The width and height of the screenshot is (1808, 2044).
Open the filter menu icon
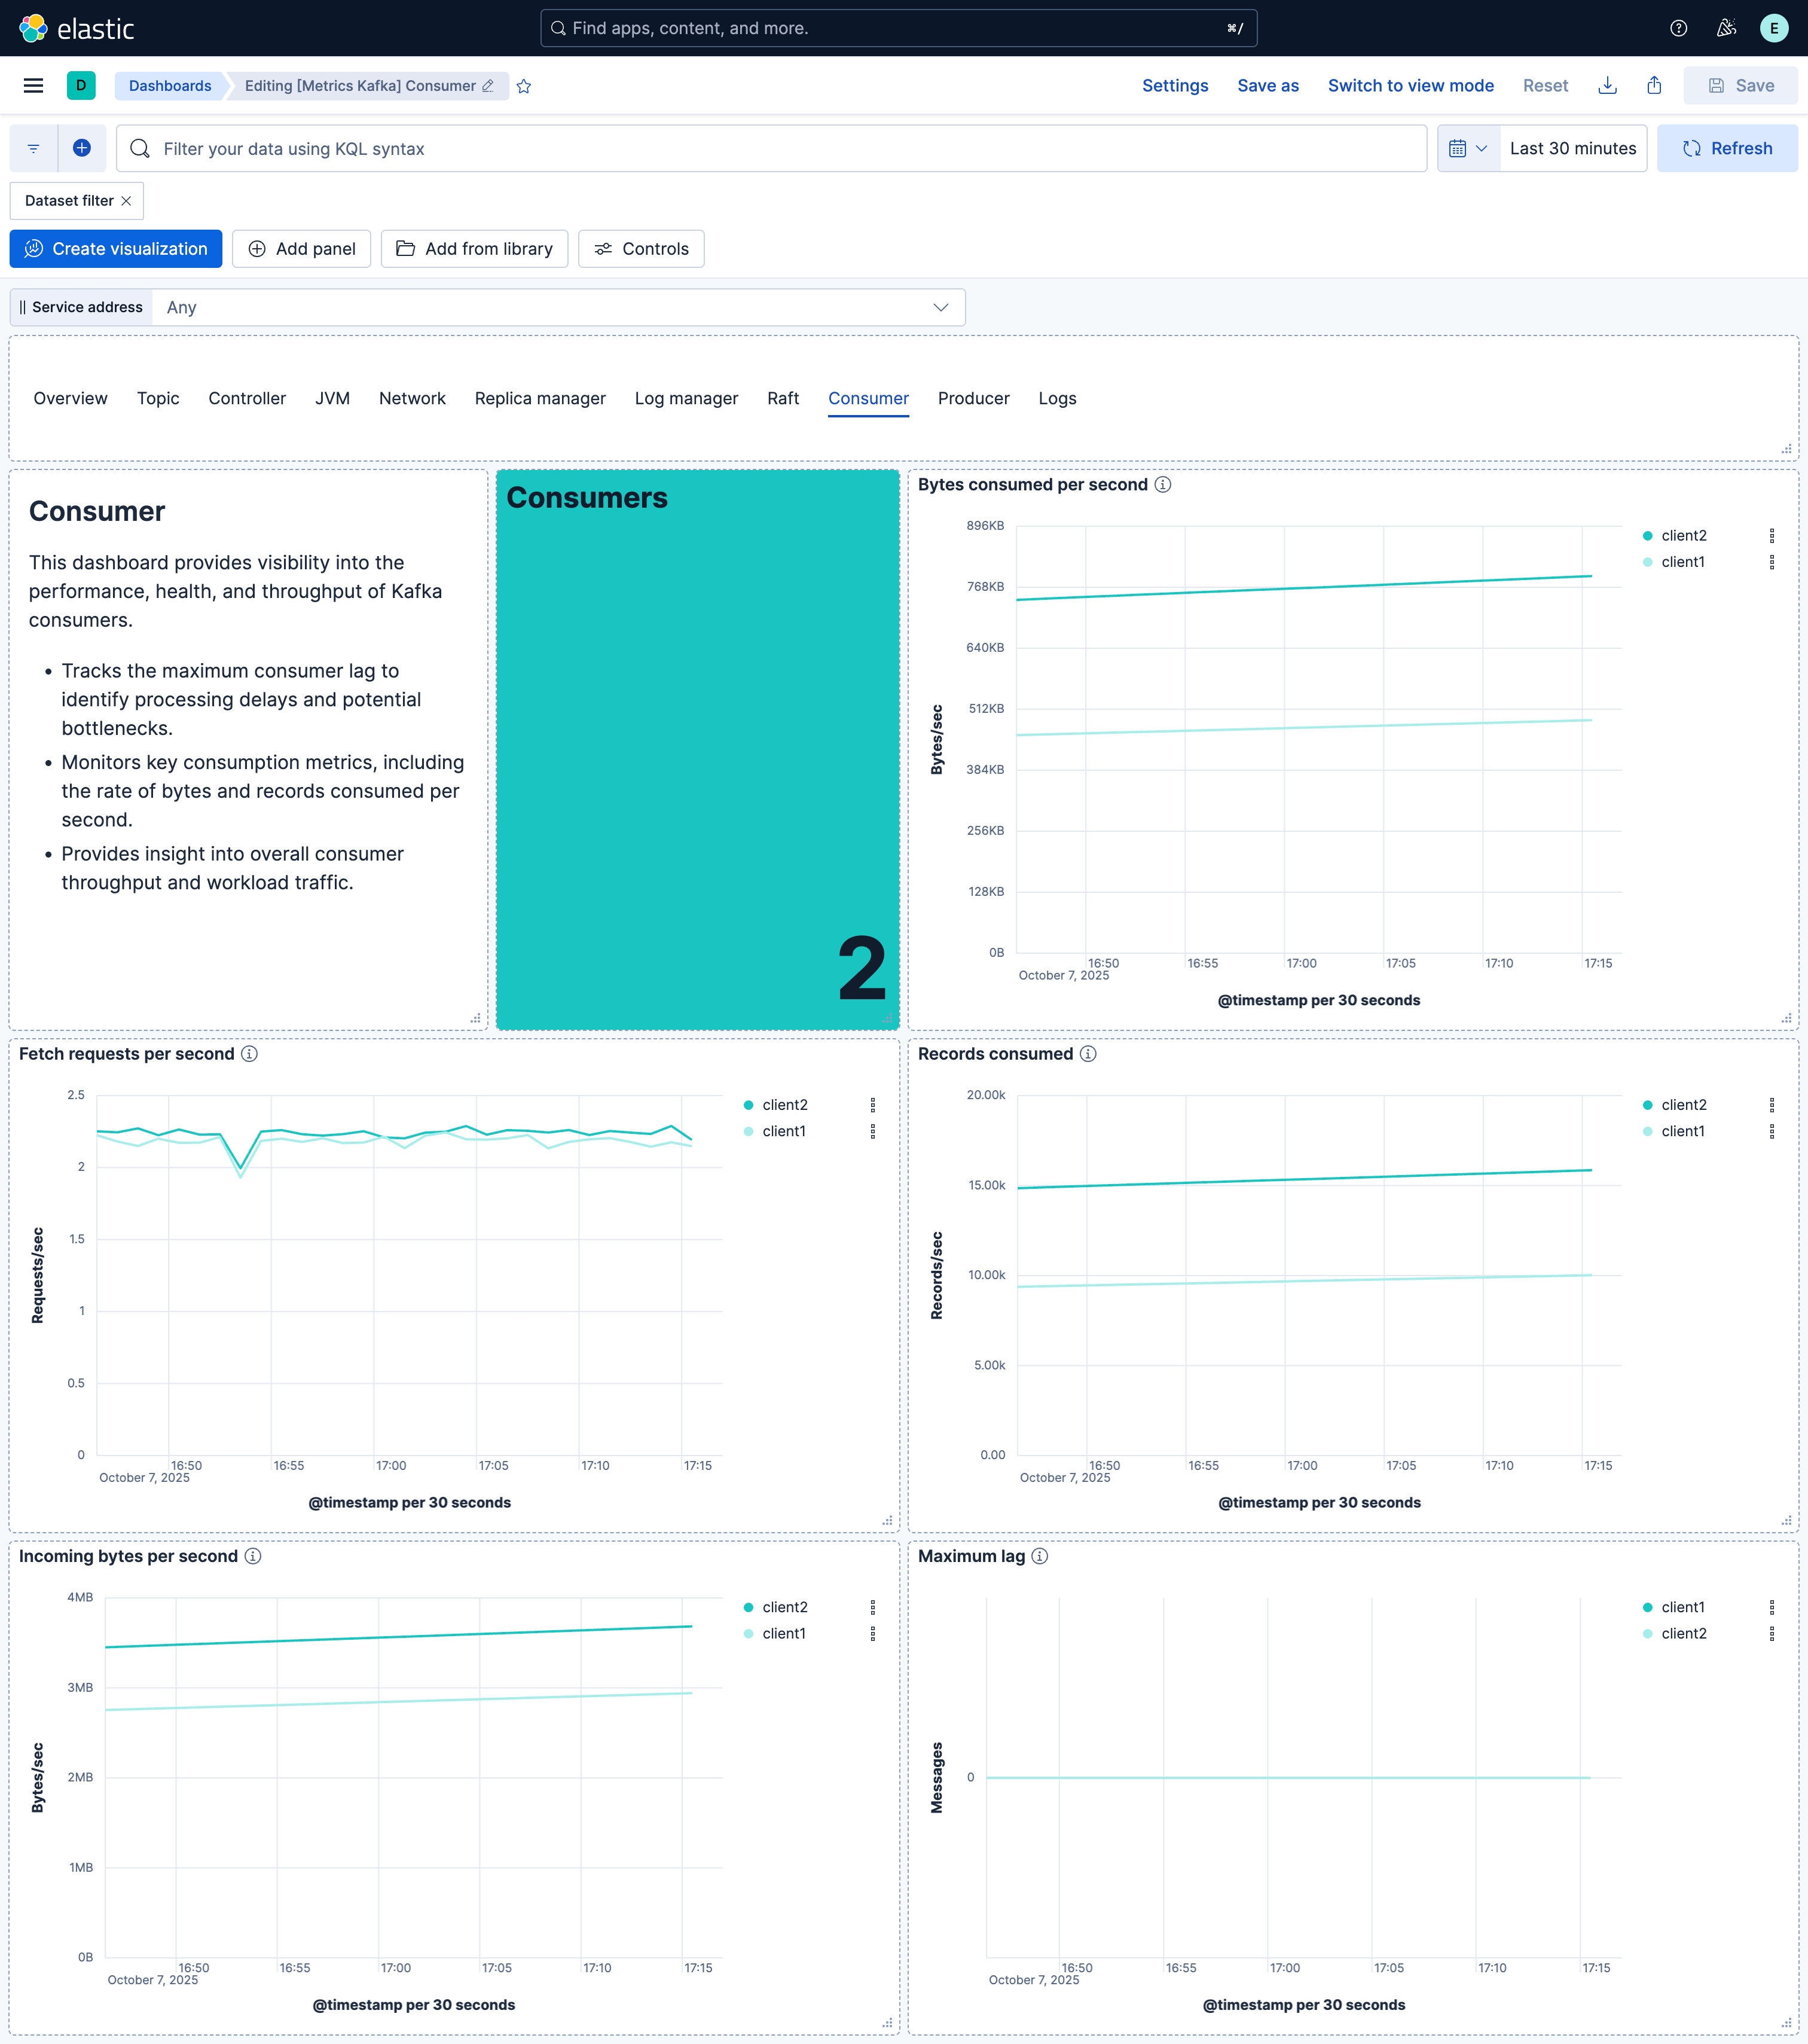click(x=34, y=149)
